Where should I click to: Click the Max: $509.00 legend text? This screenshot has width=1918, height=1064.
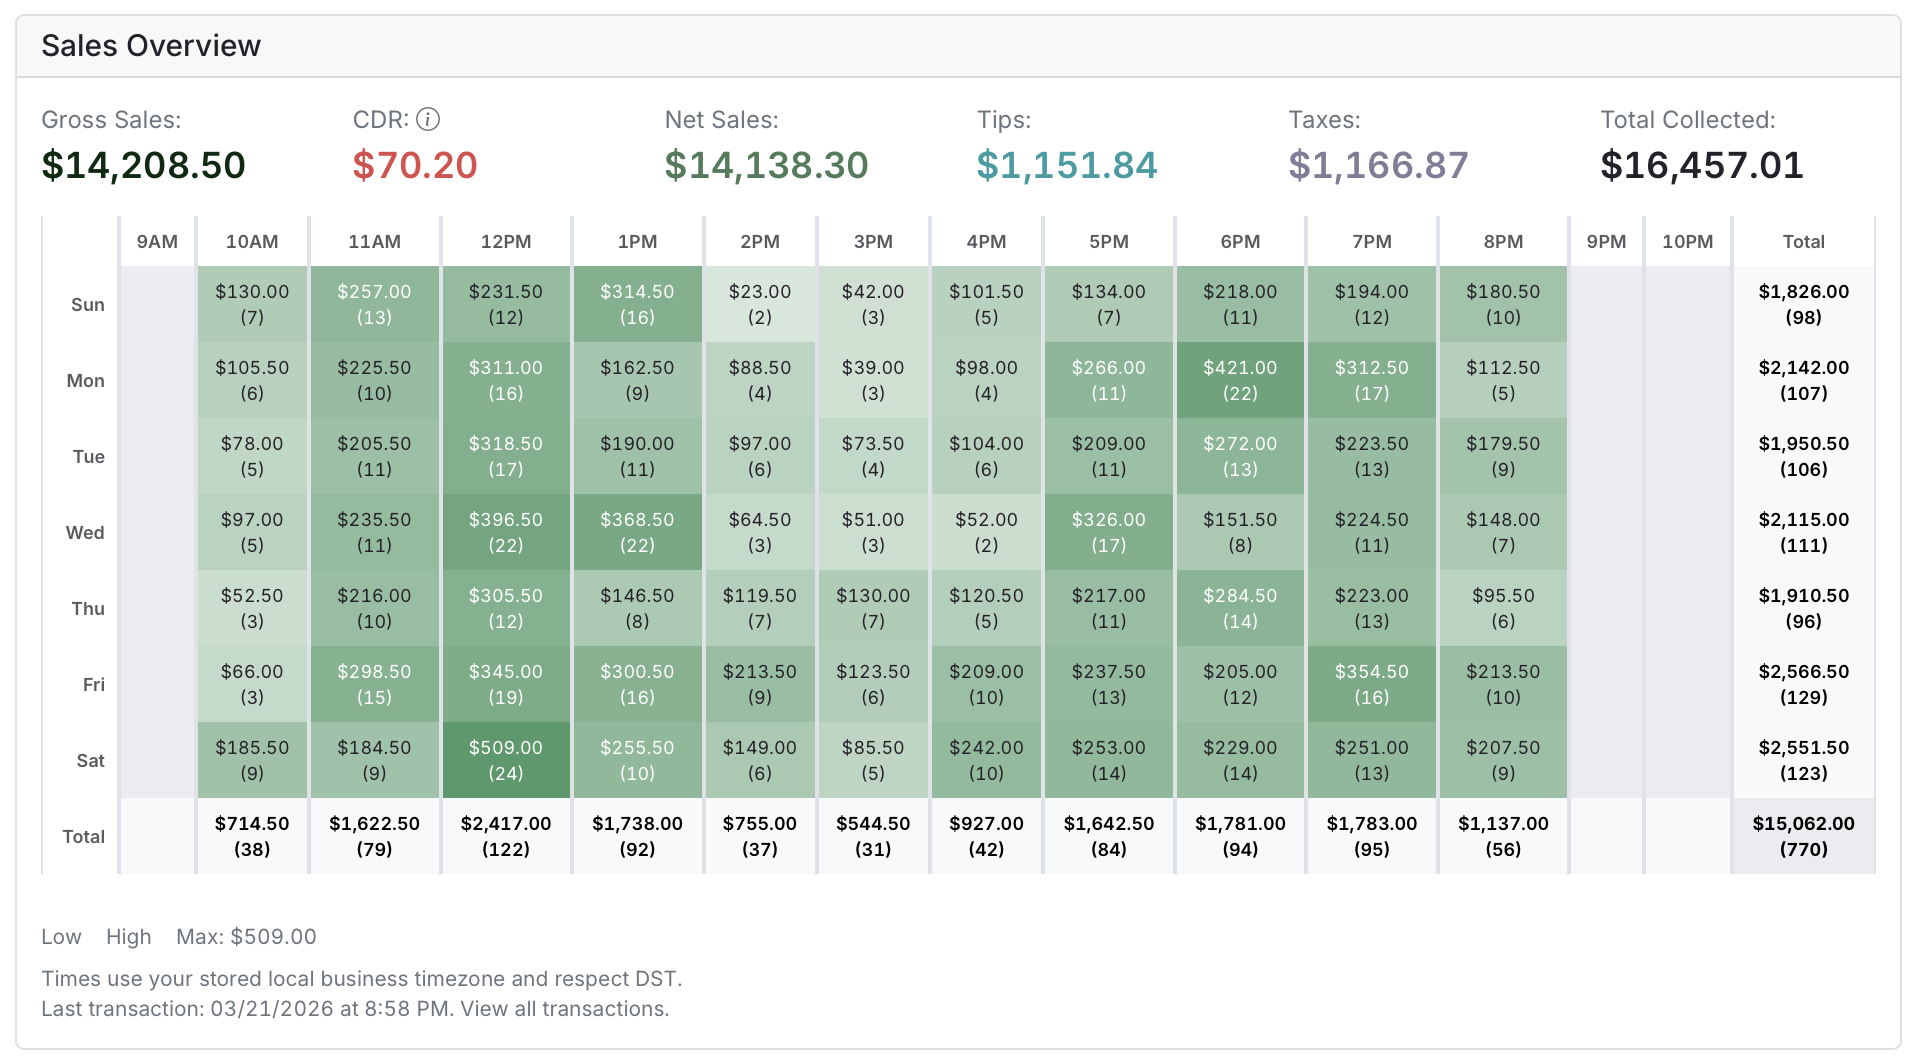[x=246, y=937]
